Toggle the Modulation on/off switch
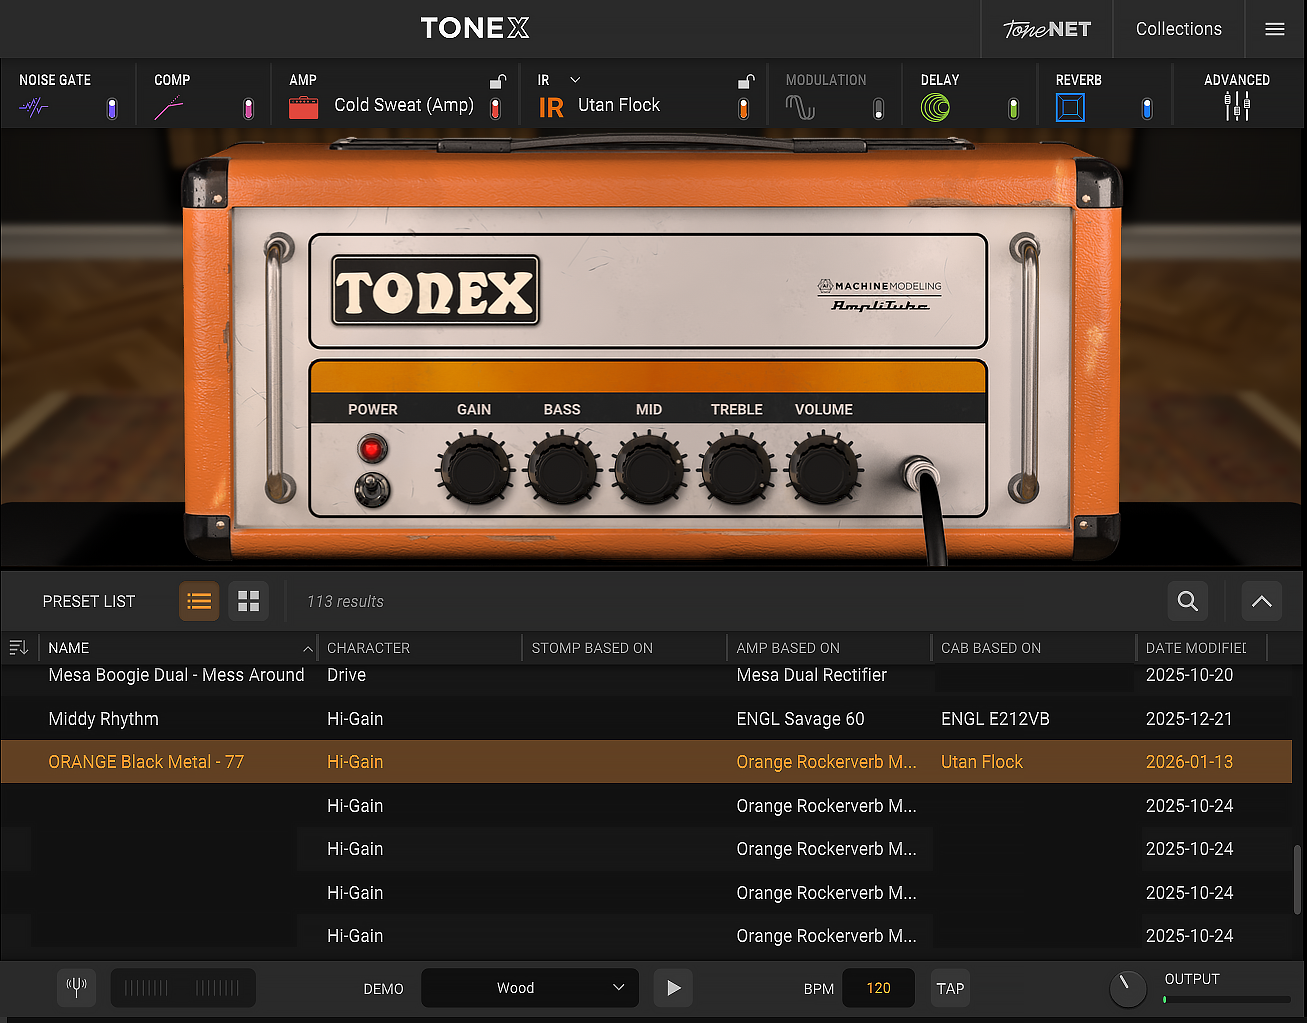 pos(878,109)
